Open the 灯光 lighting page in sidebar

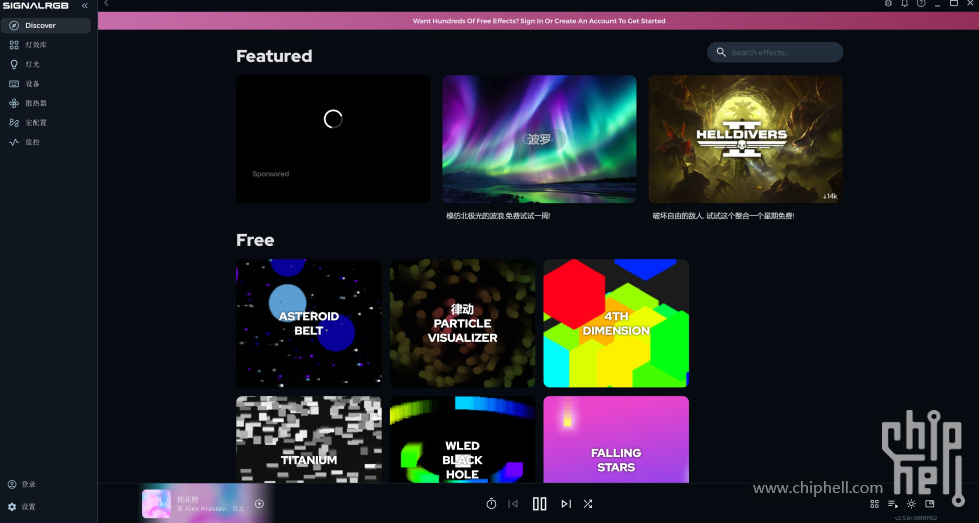tap(46, 64)
